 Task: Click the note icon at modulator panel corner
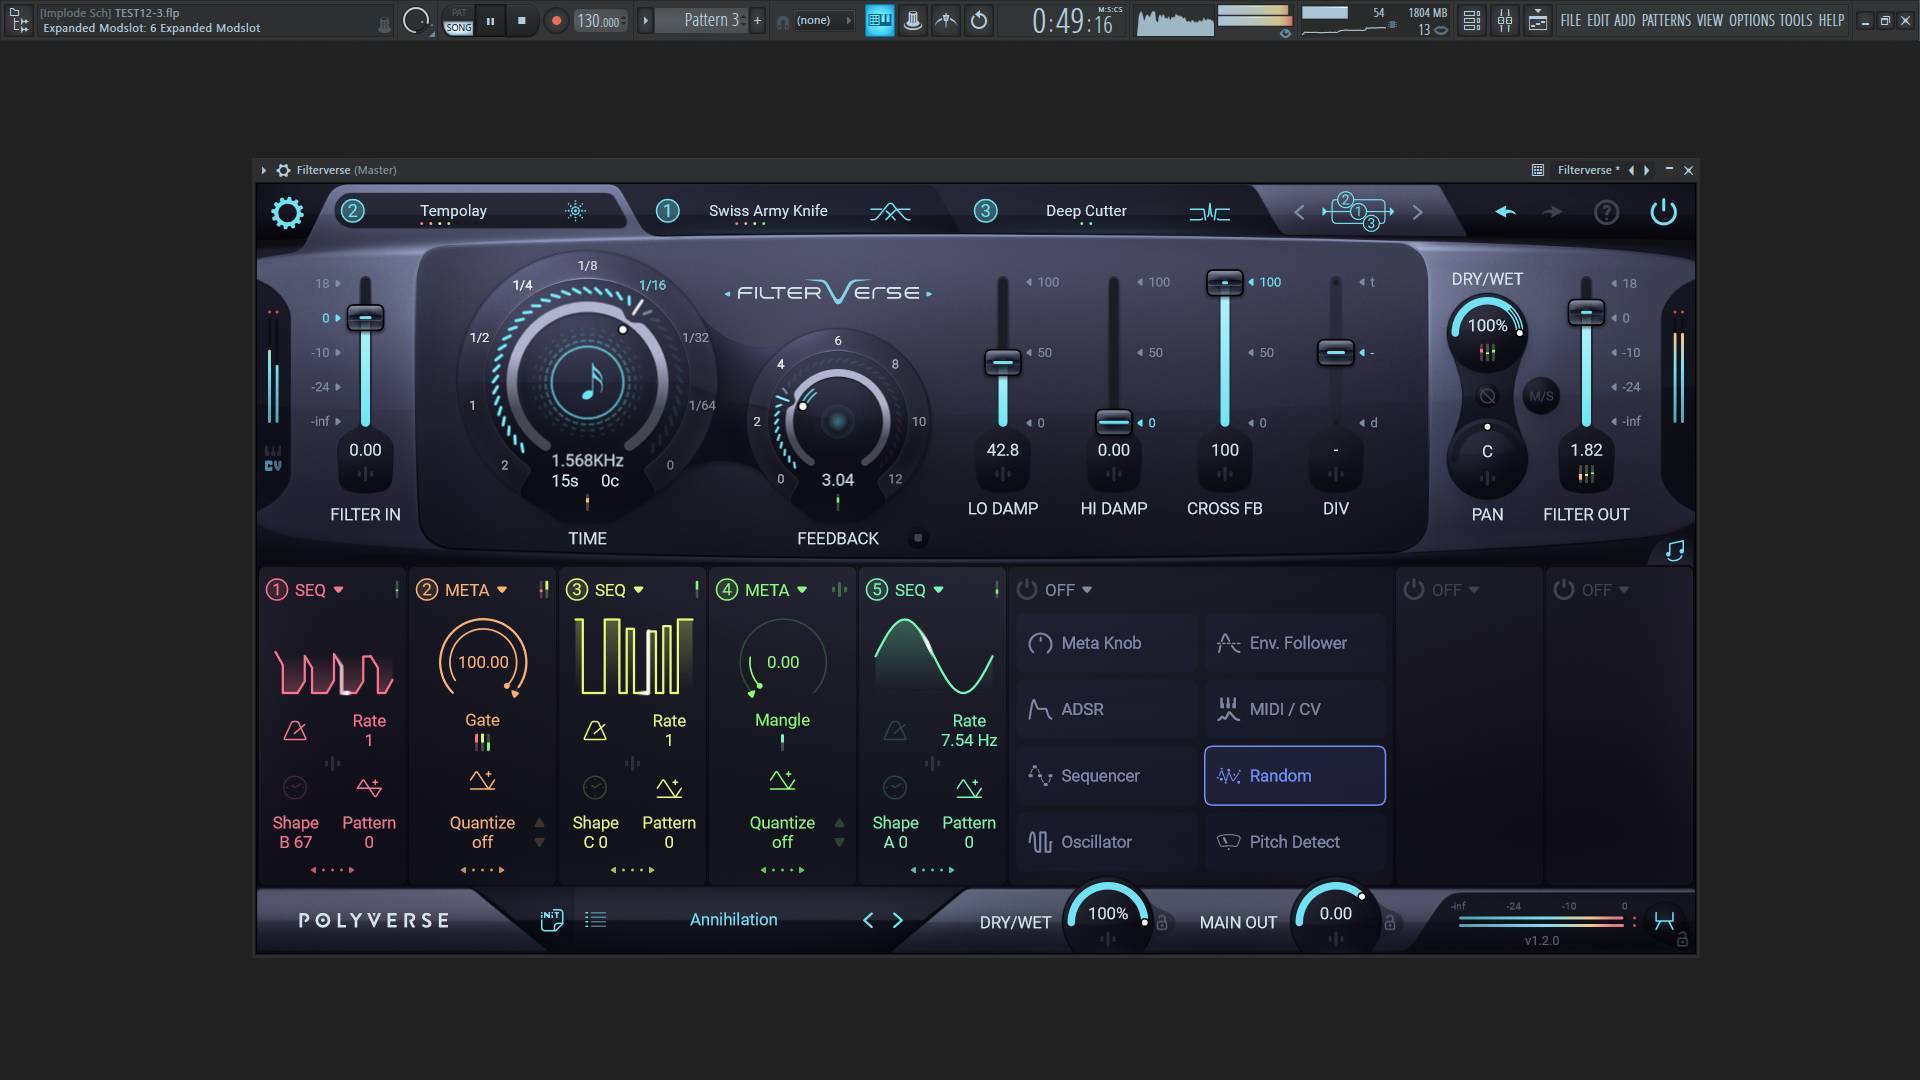1675,551
